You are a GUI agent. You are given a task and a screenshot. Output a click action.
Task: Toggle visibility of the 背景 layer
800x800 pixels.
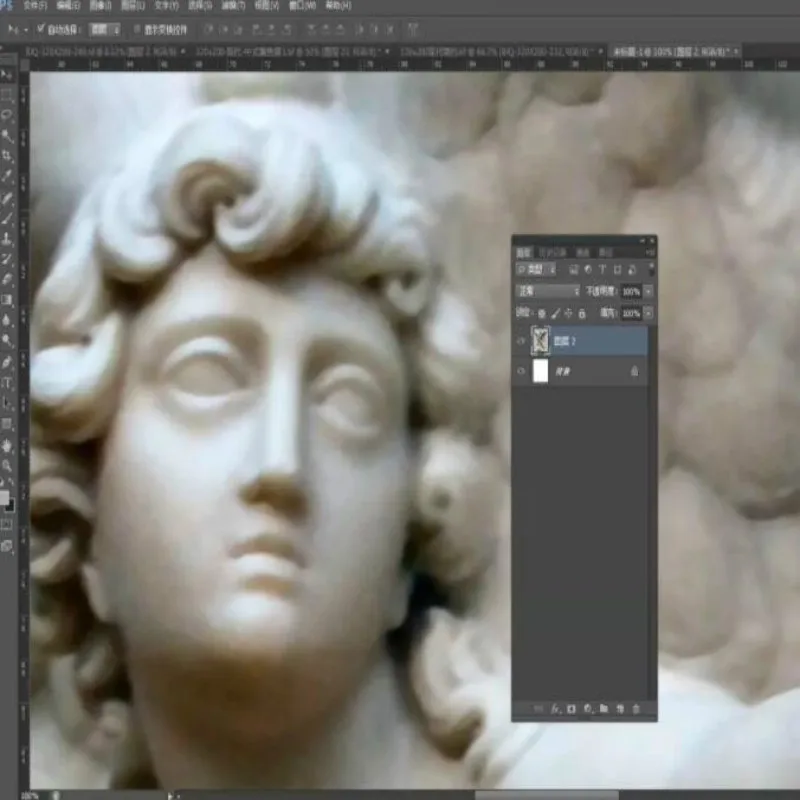[522, 371]
